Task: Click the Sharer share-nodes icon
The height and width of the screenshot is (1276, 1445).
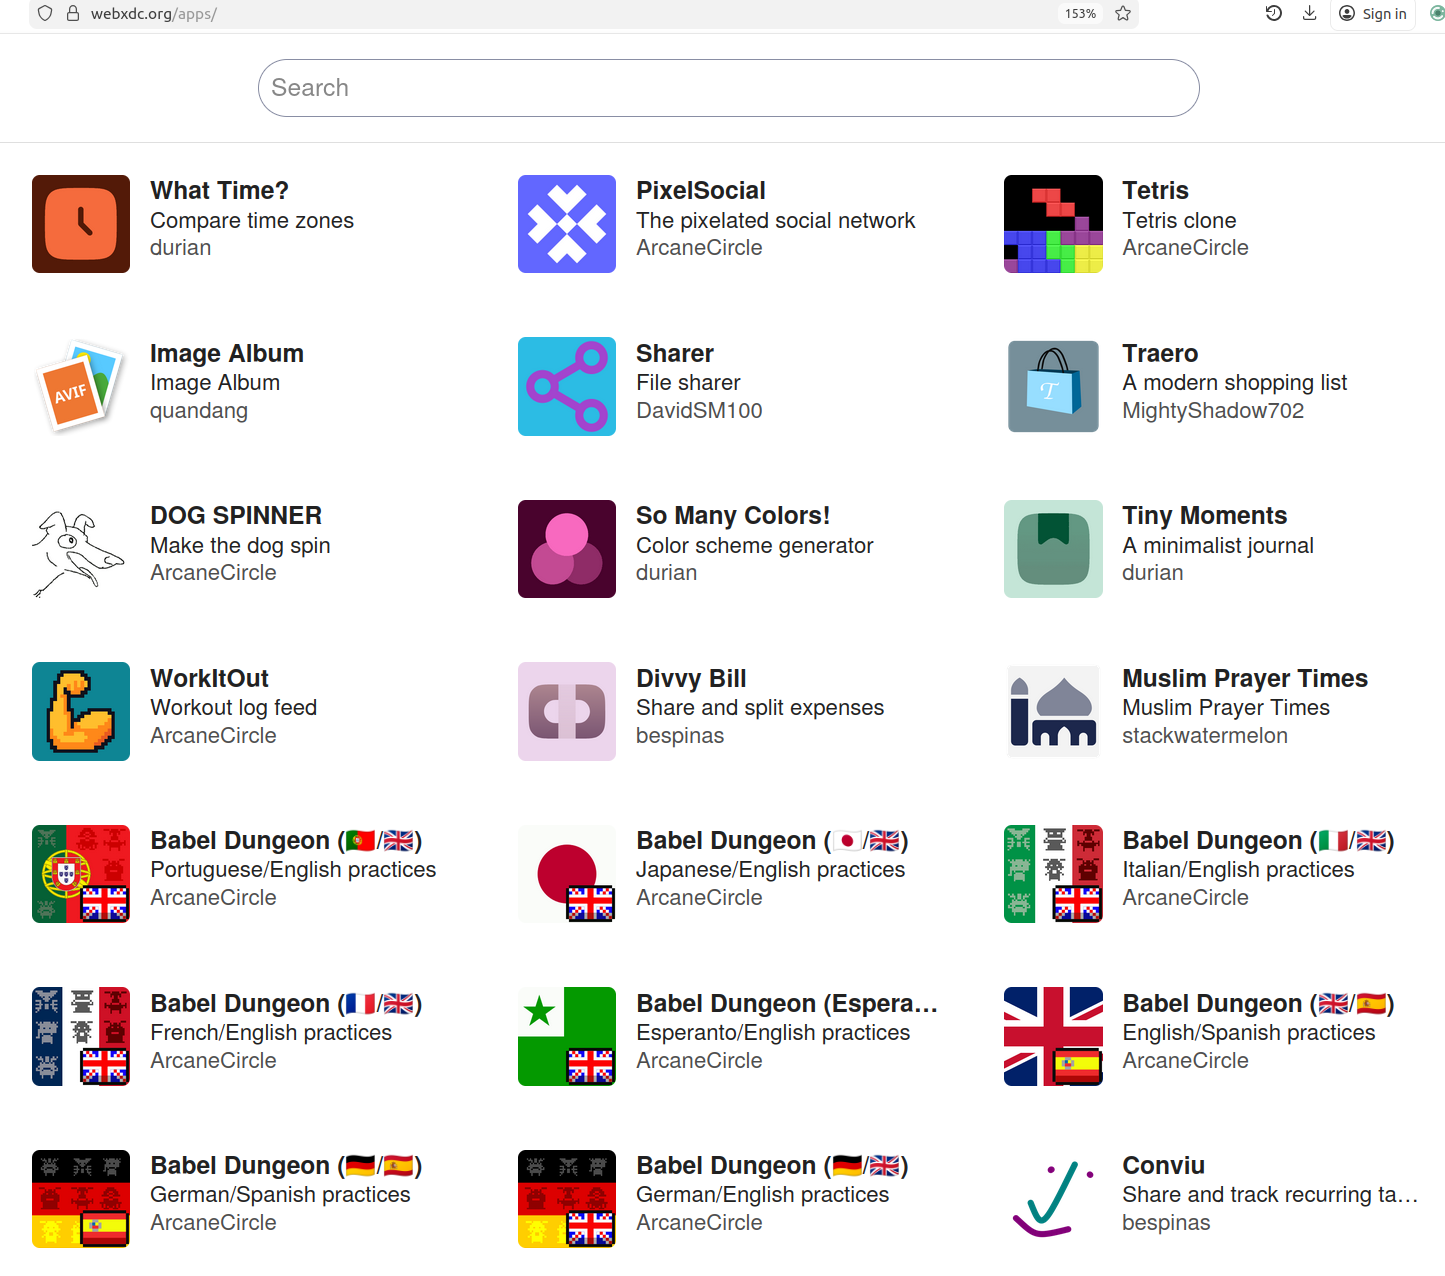Action: pyautogui.click(x=567, y=387)
